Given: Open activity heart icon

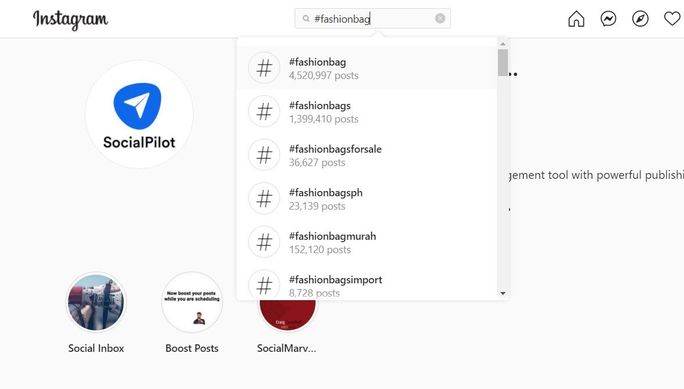Looking at the screenshot, I should tap(672, 19).
